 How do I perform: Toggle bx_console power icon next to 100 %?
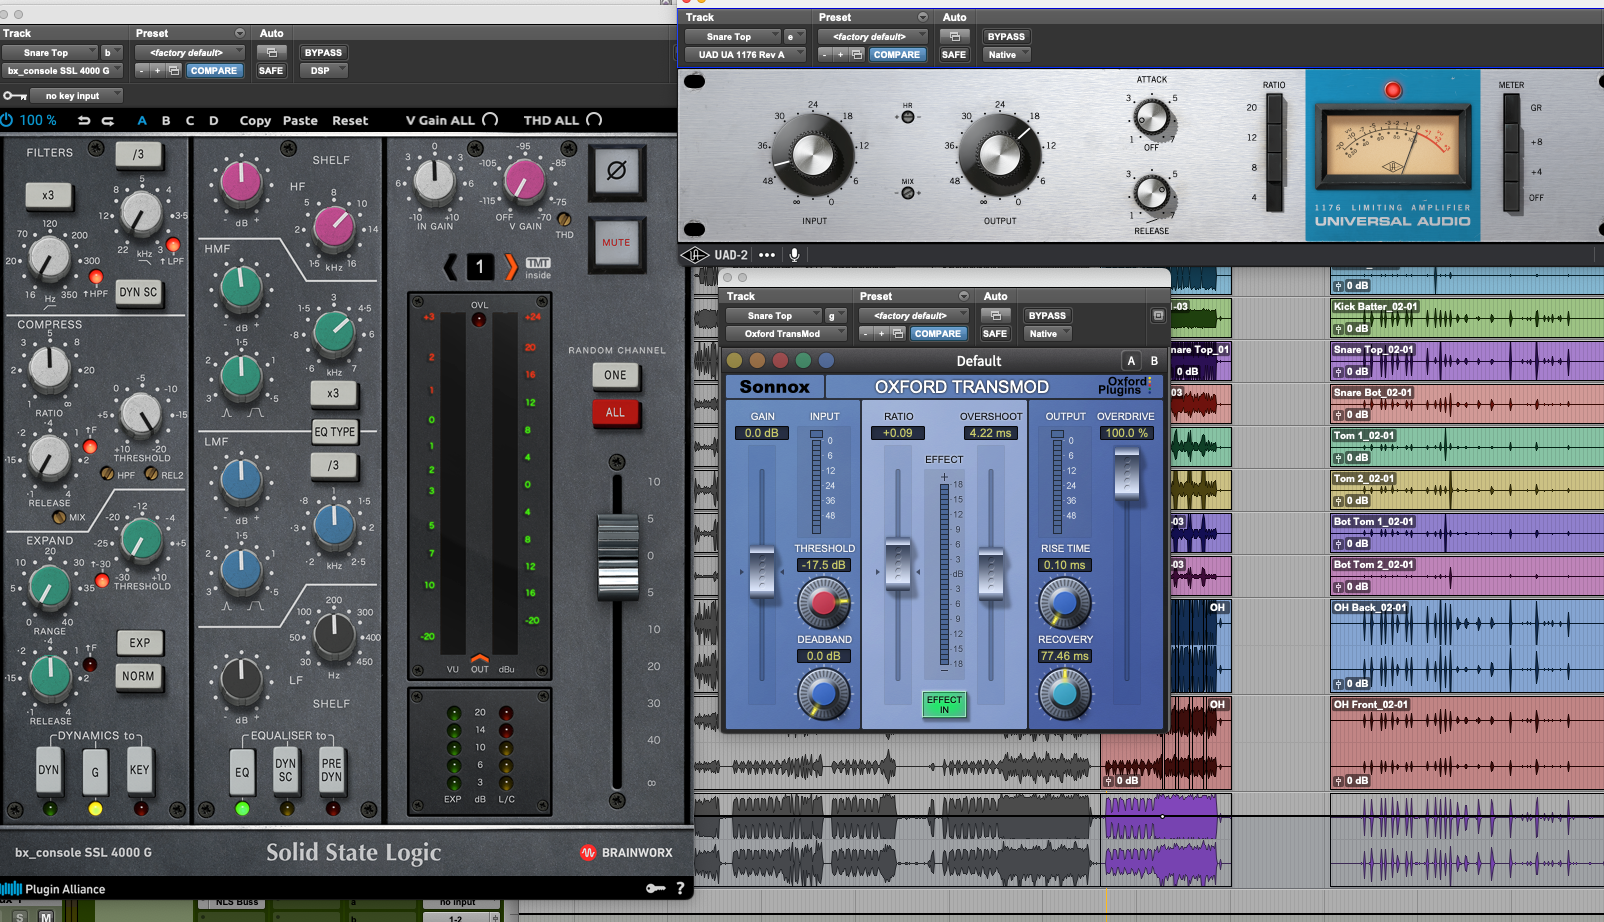click(x=7, y=120)
